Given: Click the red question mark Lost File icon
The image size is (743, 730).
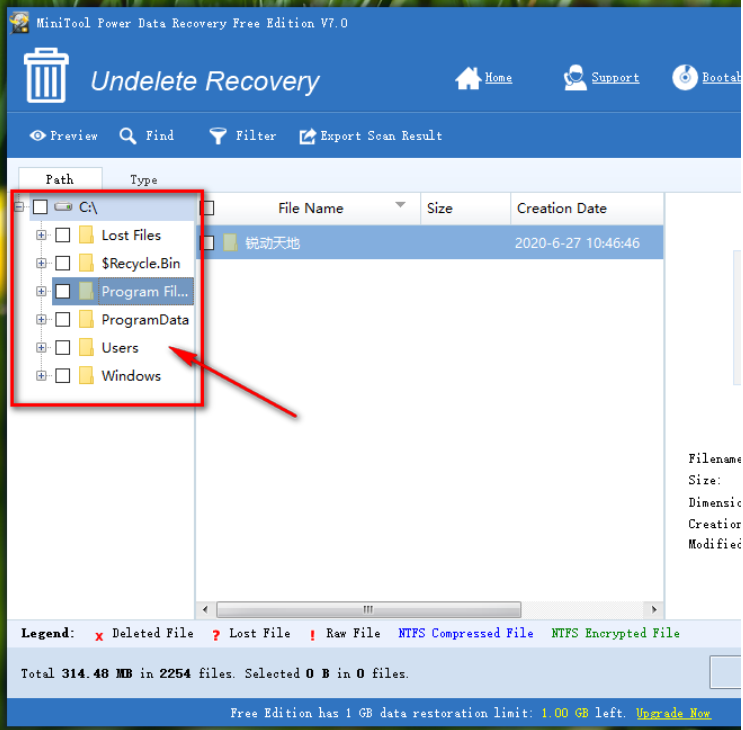Looking at the screenshot, I should tap(216, 635).
